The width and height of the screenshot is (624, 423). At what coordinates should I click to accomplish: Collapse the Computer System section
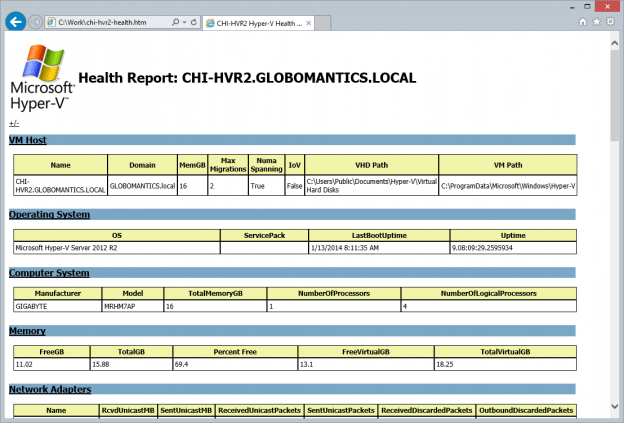point(49,273)
